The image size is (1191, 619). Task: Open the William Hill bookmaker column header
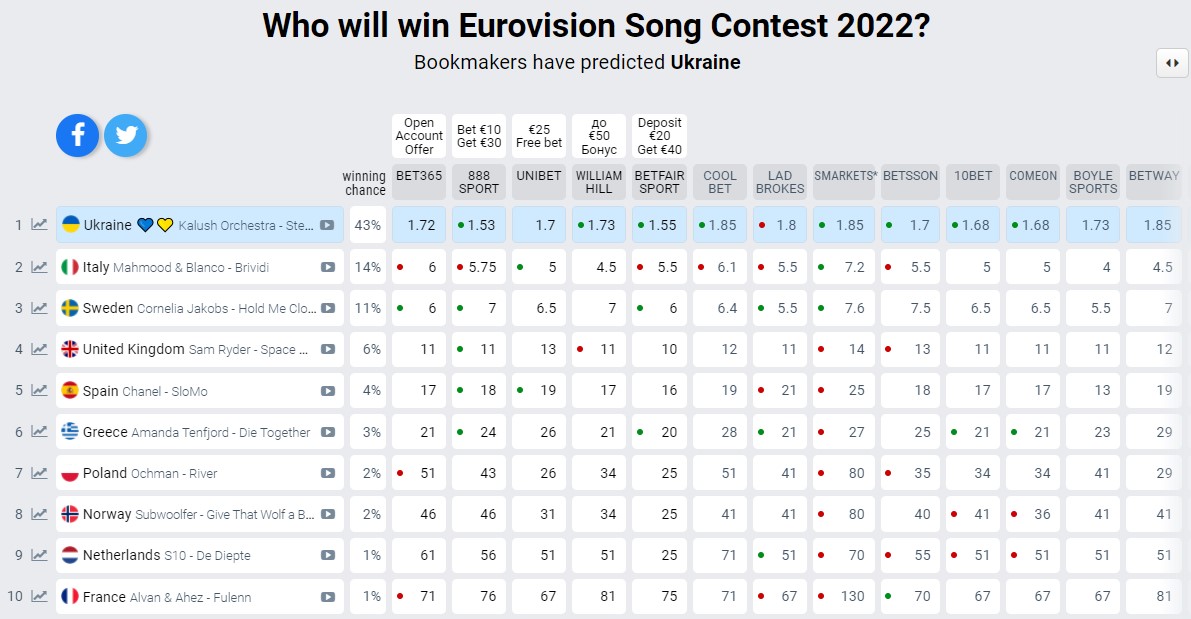point(599,182)
